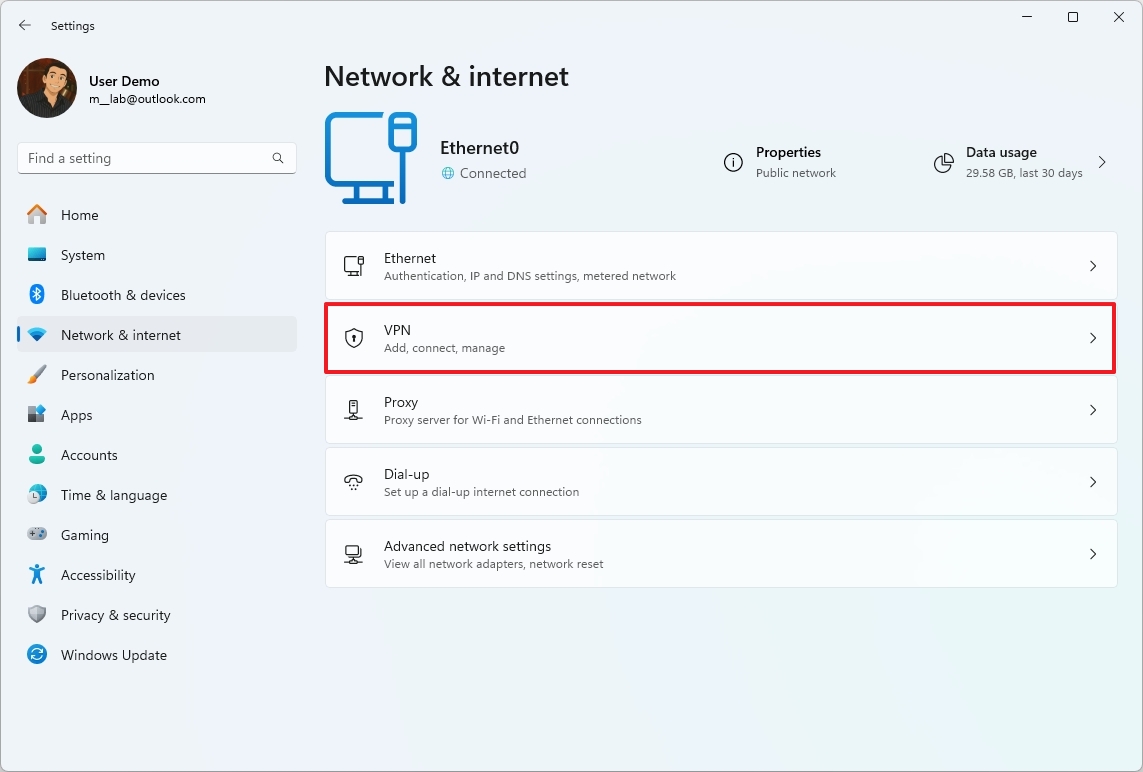Image resolution: width=1143 pixels, height=772 pixels.
Task: Open Proxy settings via its chevron
Action: (1092, 410)
